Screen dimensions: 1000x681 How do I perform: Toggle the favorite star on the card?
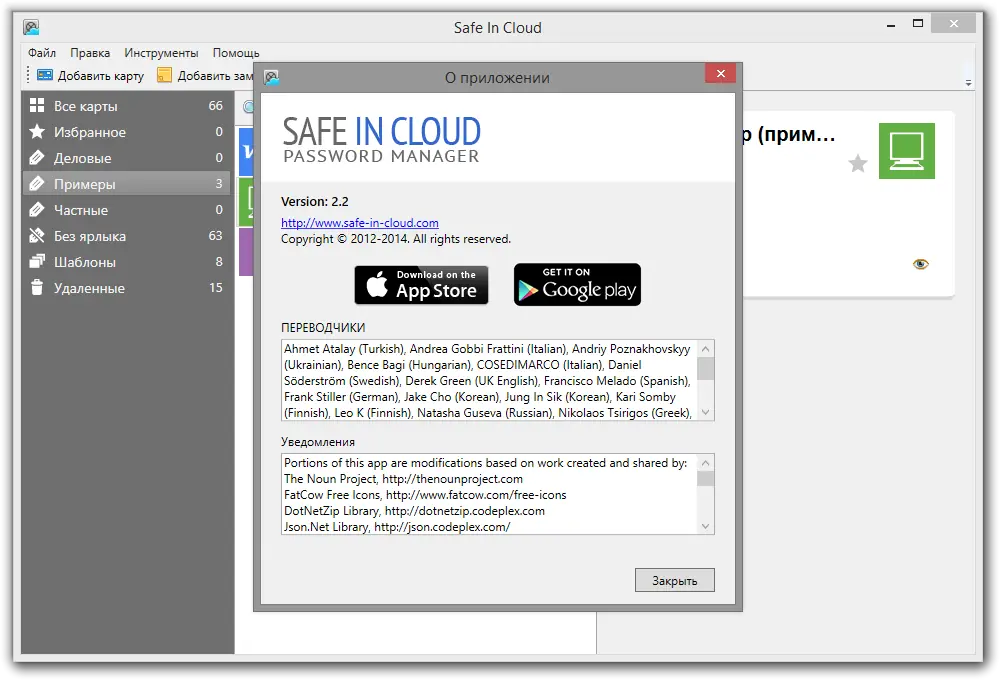[x=858, y=164]
